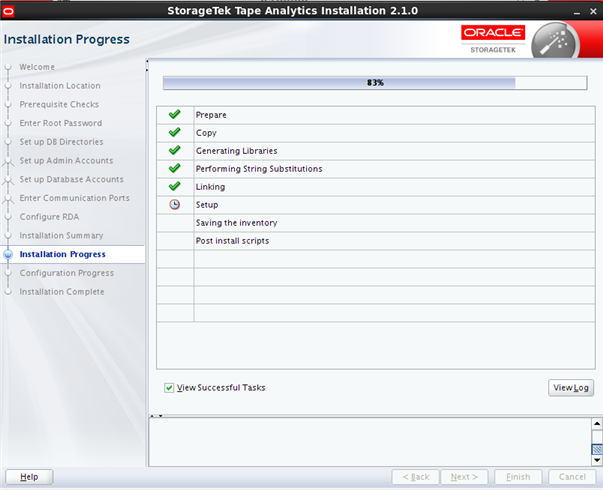Click the Prepare task row text
The image size is (603, 490).
[x=211, y=115]
